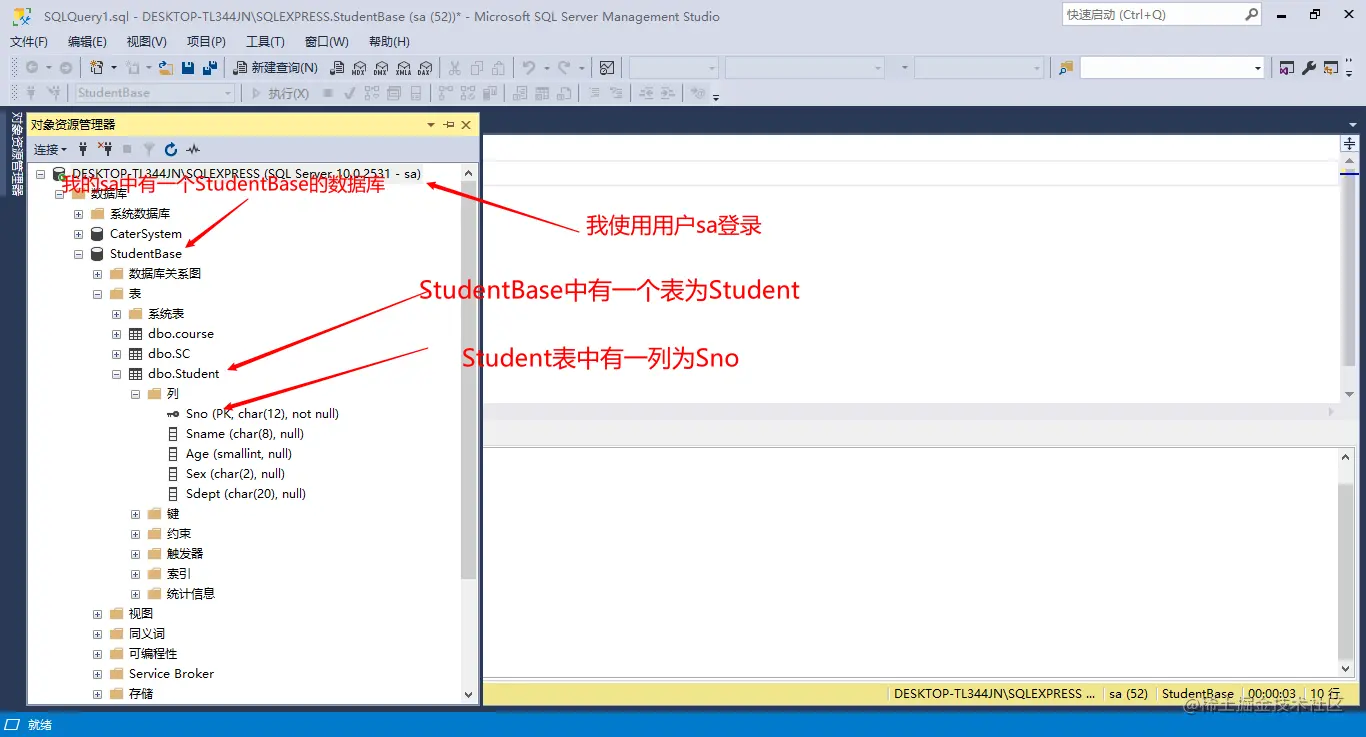The image size is (1366, 737).
Task: Open the 窗口(W) menu
Action: coord(327,42)
